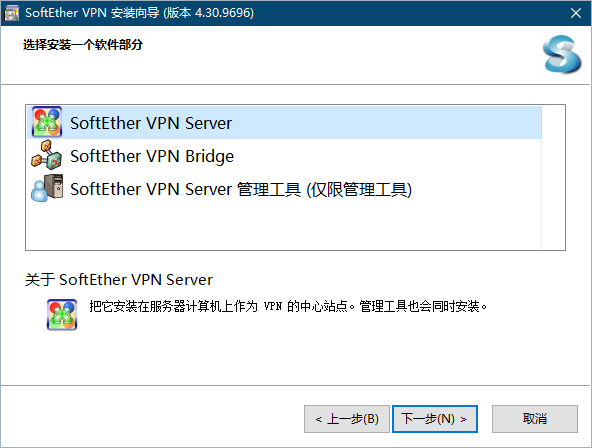Cancel setup with the 取消 button
Viewport: 592px width, 448px height.
(535, 419)
